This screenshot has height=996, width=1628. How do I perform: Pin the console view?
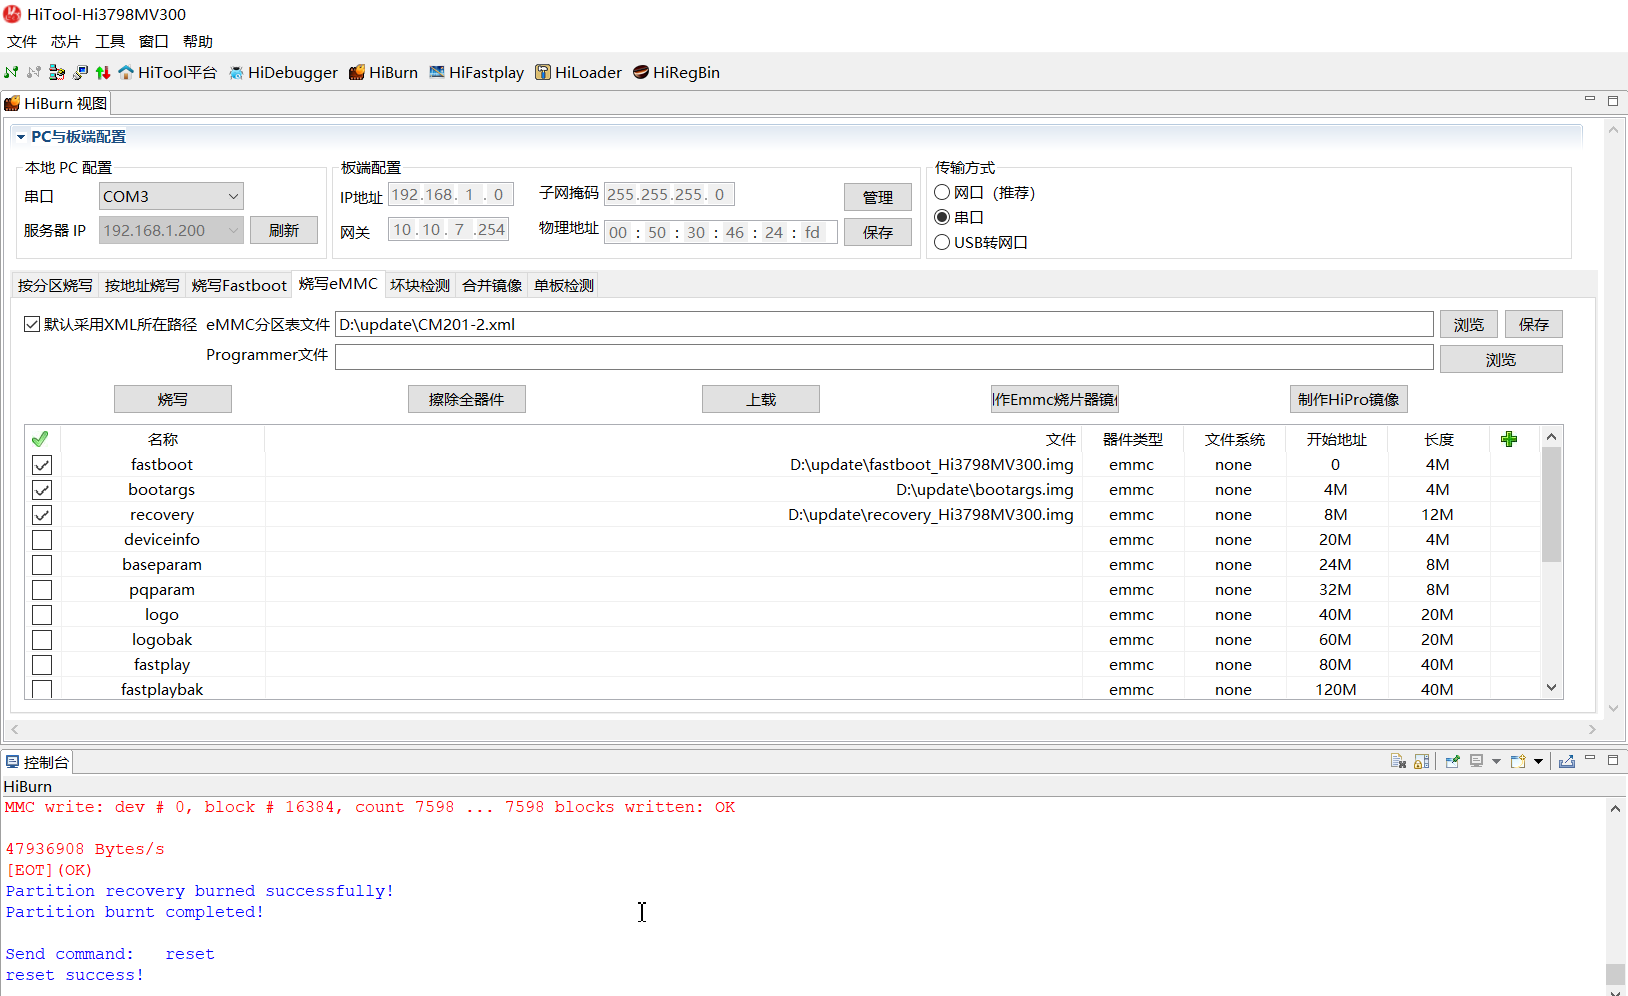pyautogui.click(x=1452, y=761)
